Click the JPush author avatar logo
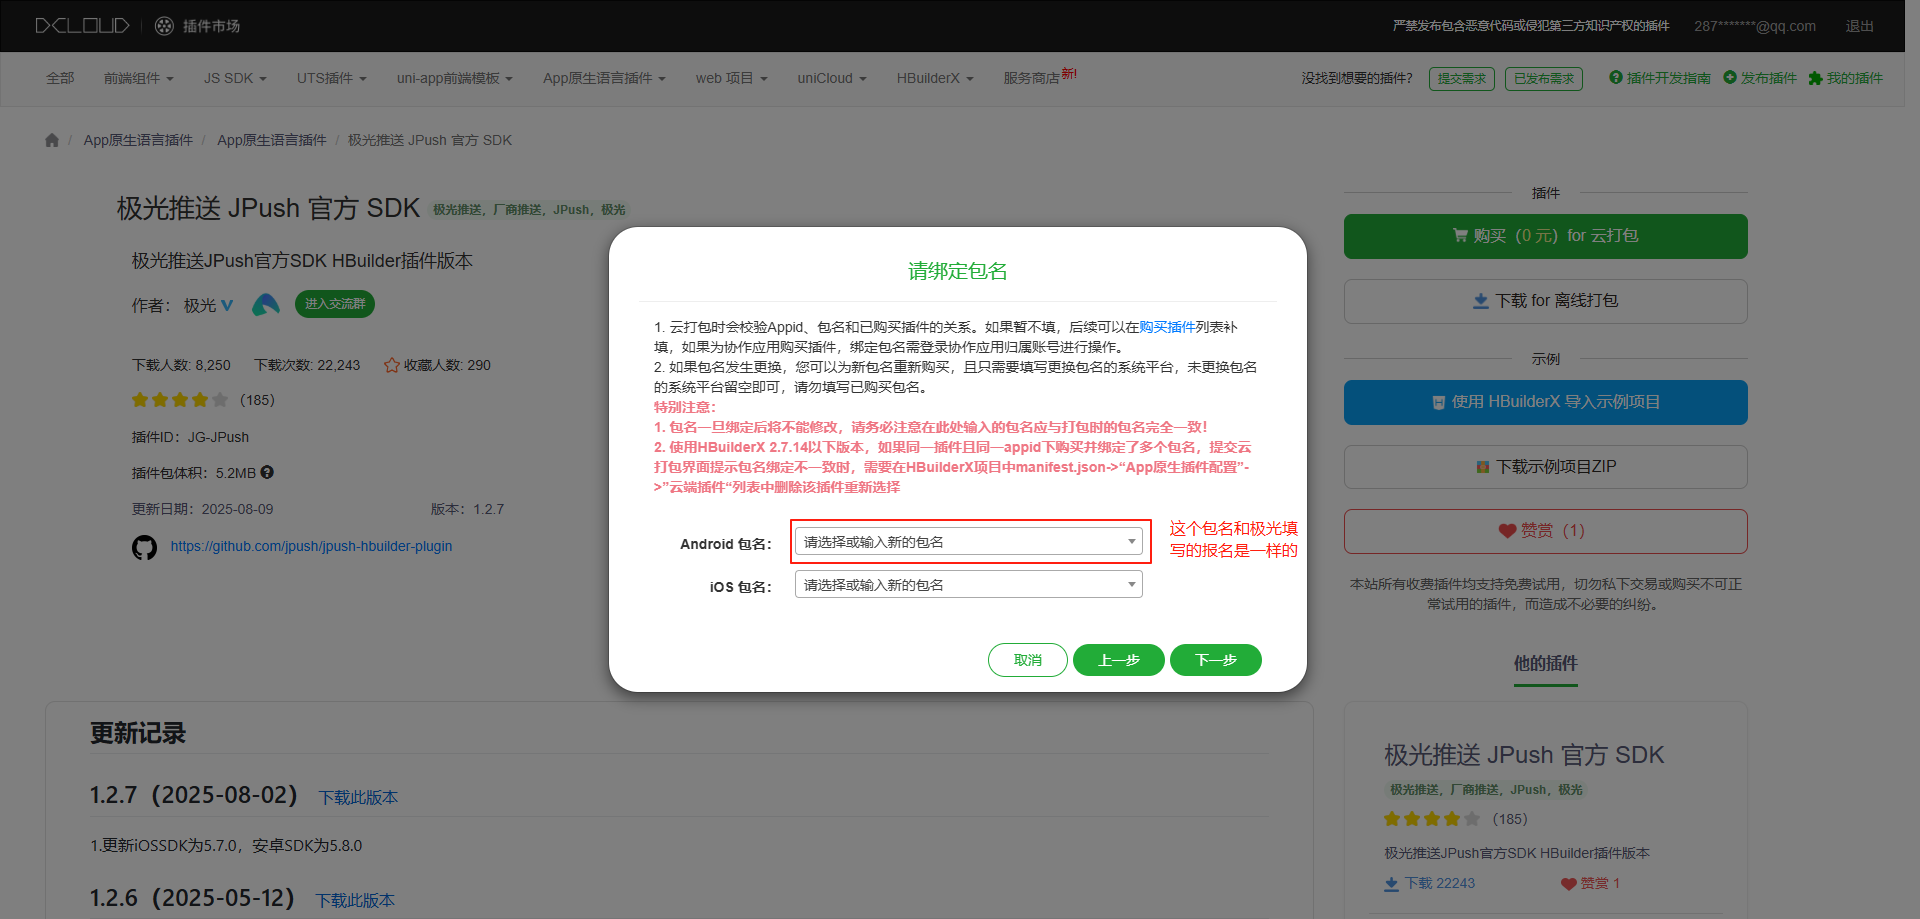 [265, 304]
